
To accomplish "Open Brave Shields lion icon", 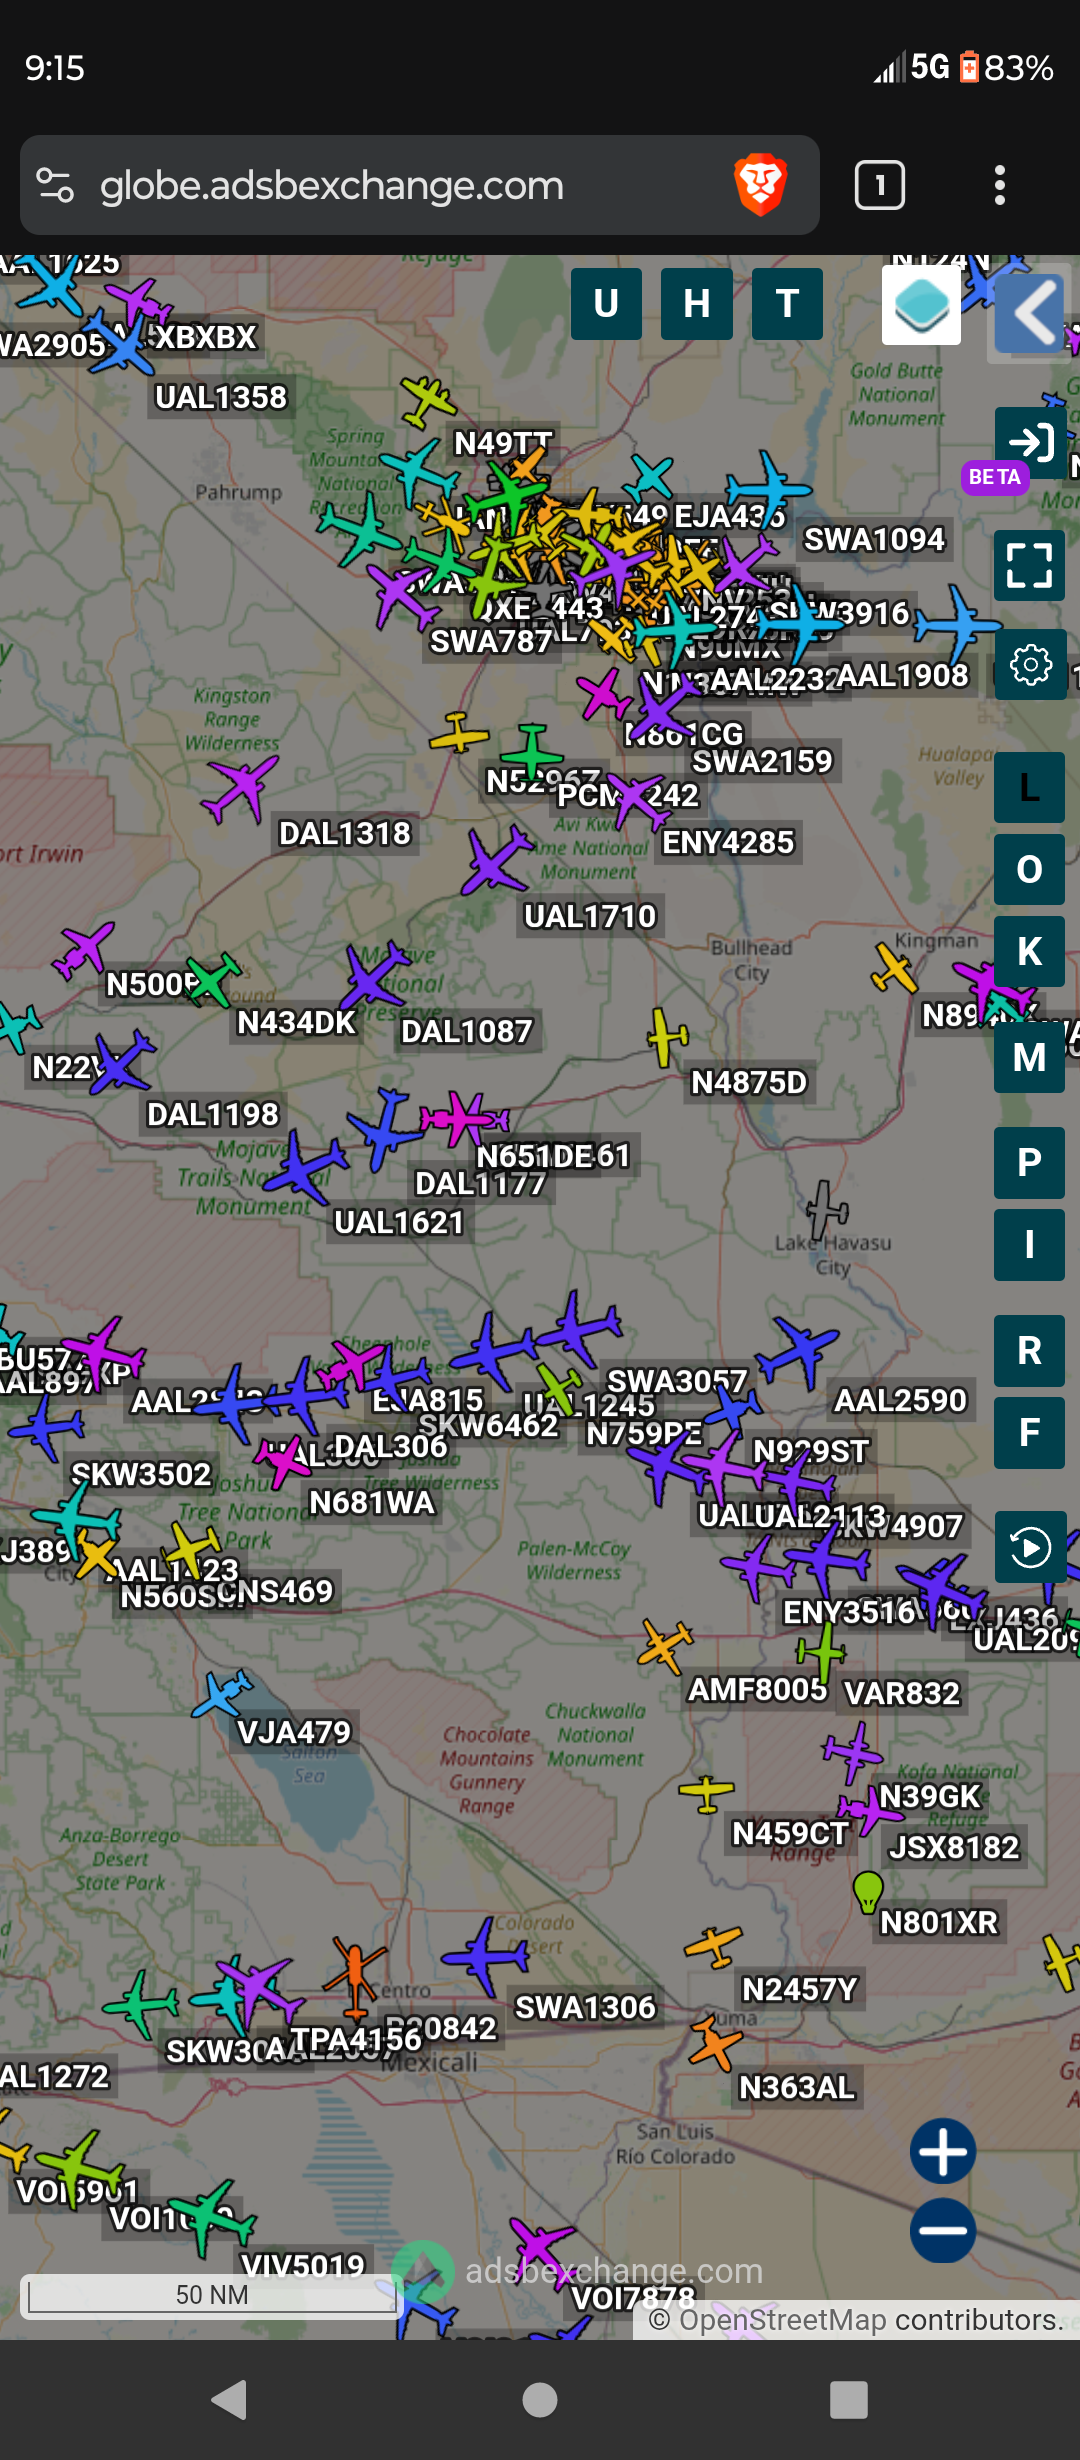I will tap(760, 185).
